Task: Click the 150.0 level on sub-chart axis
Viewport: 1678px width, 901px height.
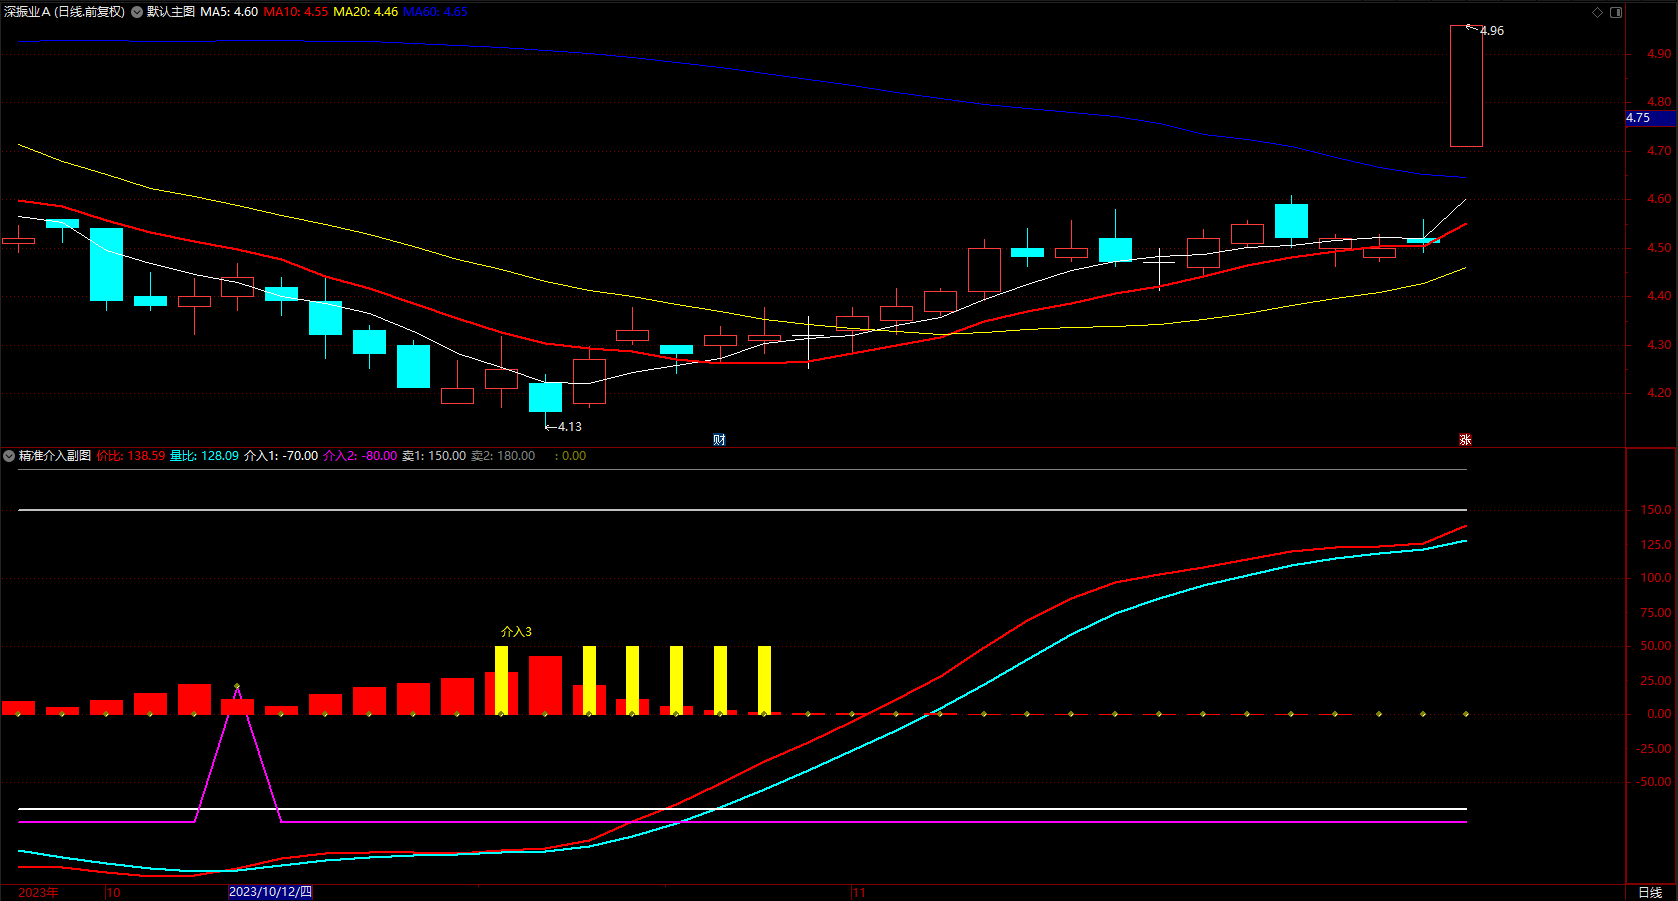Action: point(1656,510)
